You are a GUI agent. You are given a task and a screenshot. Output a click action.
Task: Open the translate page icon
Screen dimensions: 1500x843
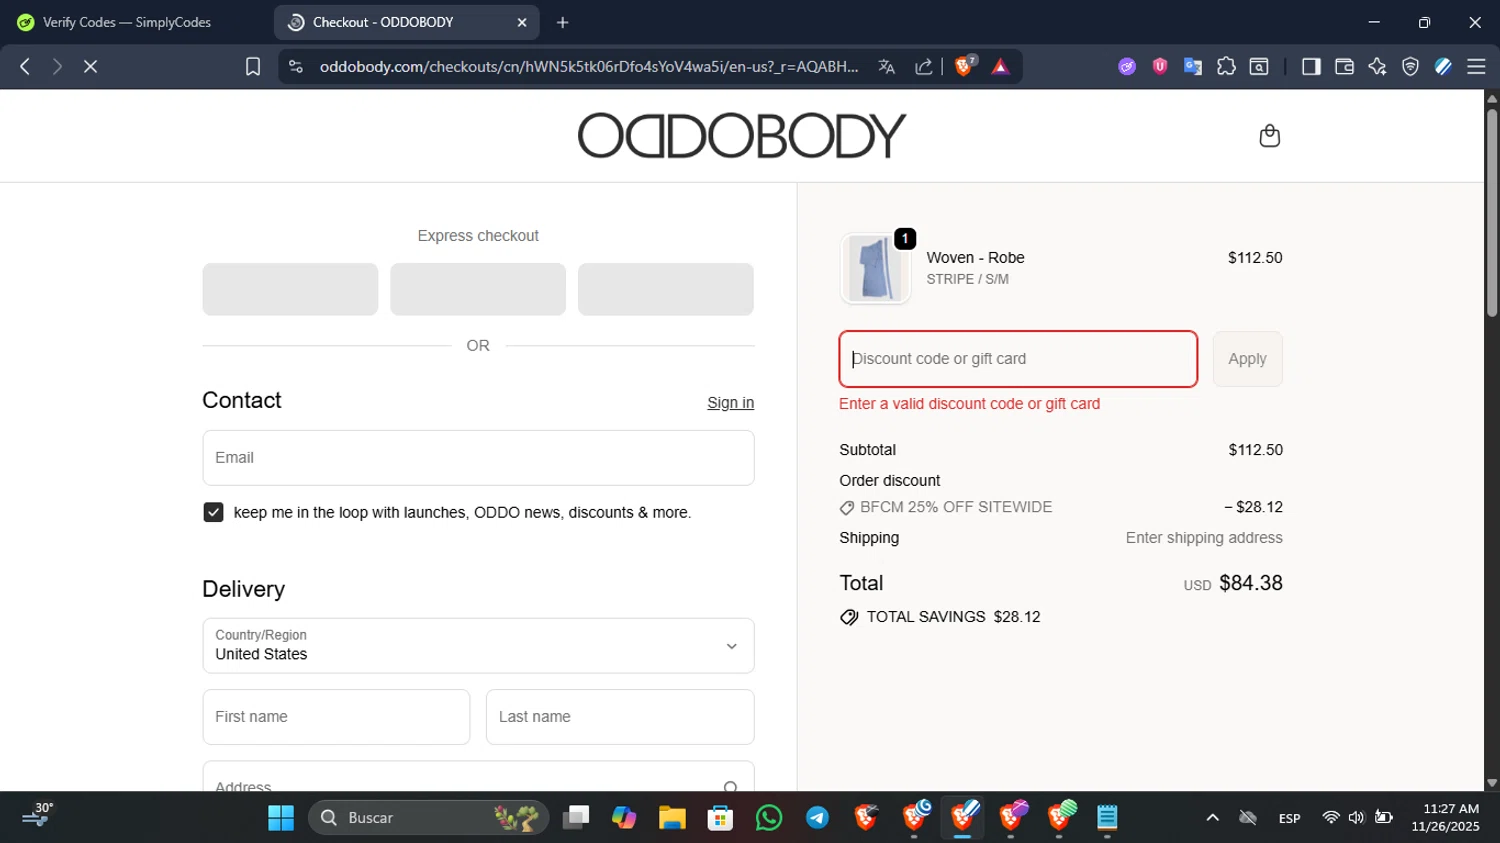[x=886, y=66]
